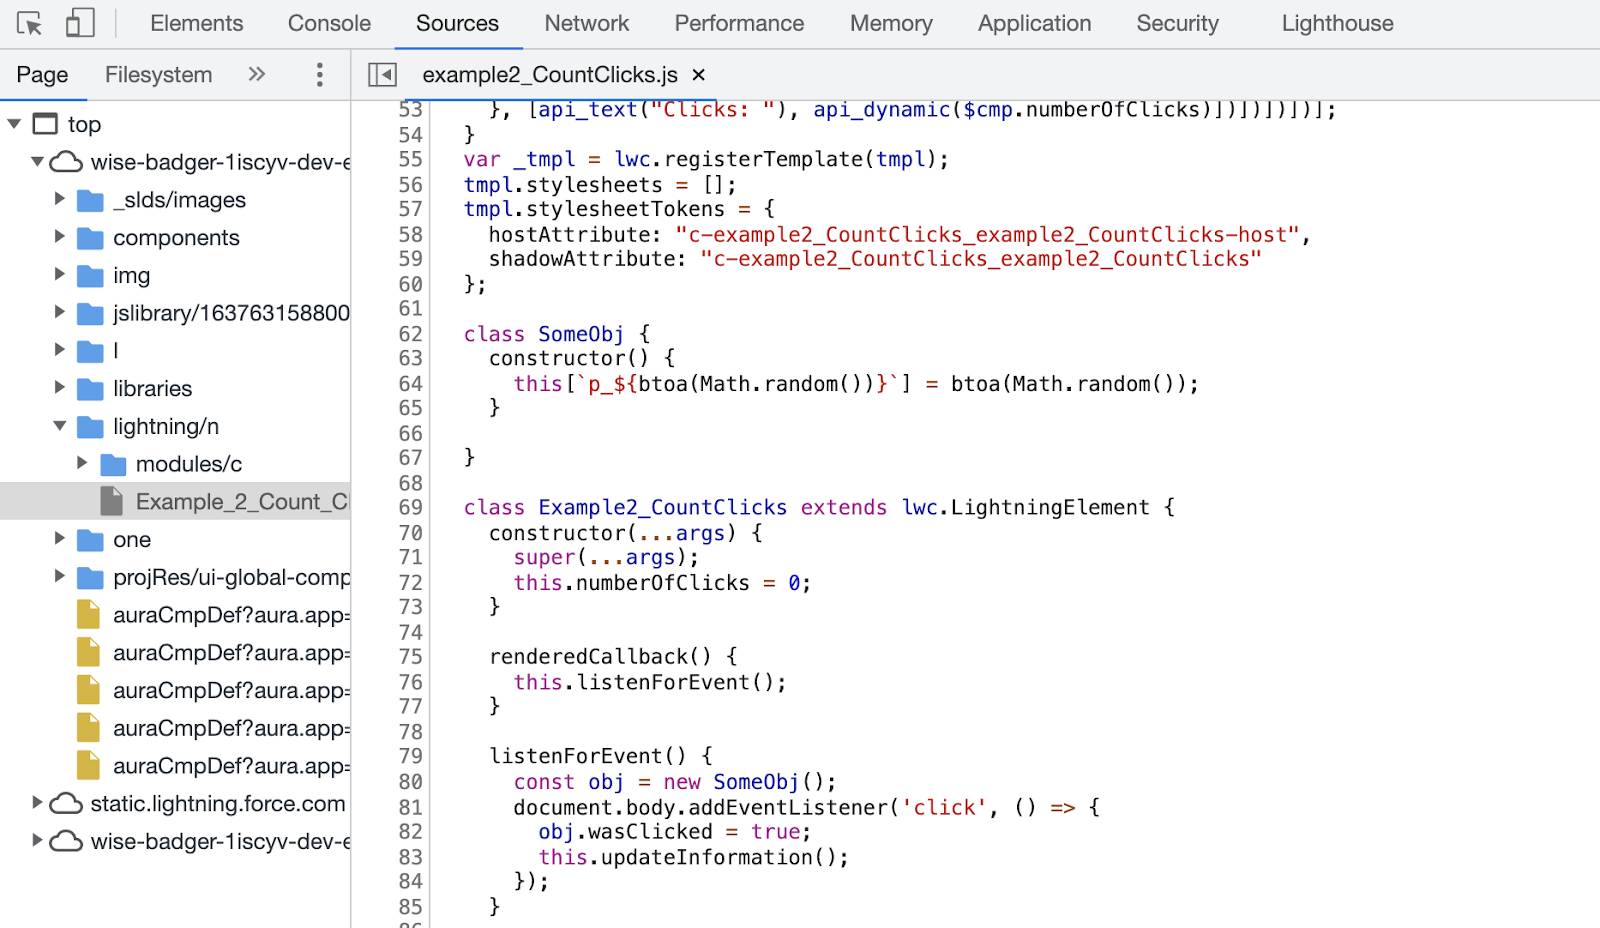Click the top frame window icon
This screenshot has height=928, width=1600.
click(x=45, y=124)
